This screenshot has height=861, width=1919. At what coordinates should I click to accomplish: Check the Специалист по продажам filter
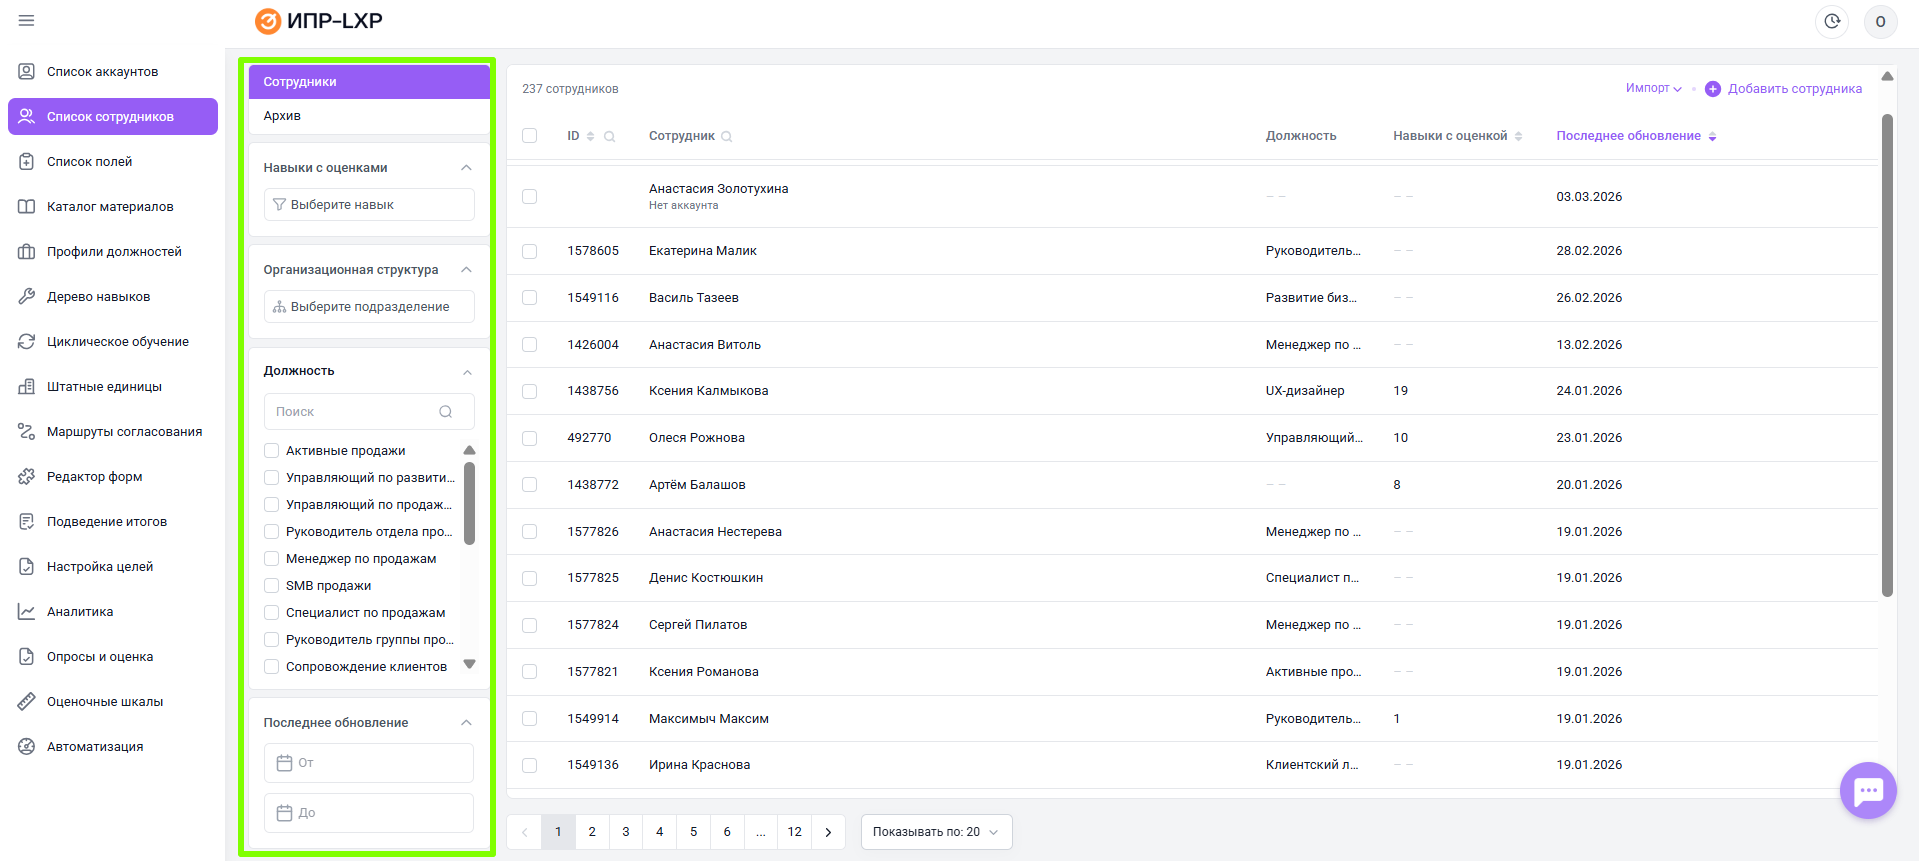[x=271, y=613]
